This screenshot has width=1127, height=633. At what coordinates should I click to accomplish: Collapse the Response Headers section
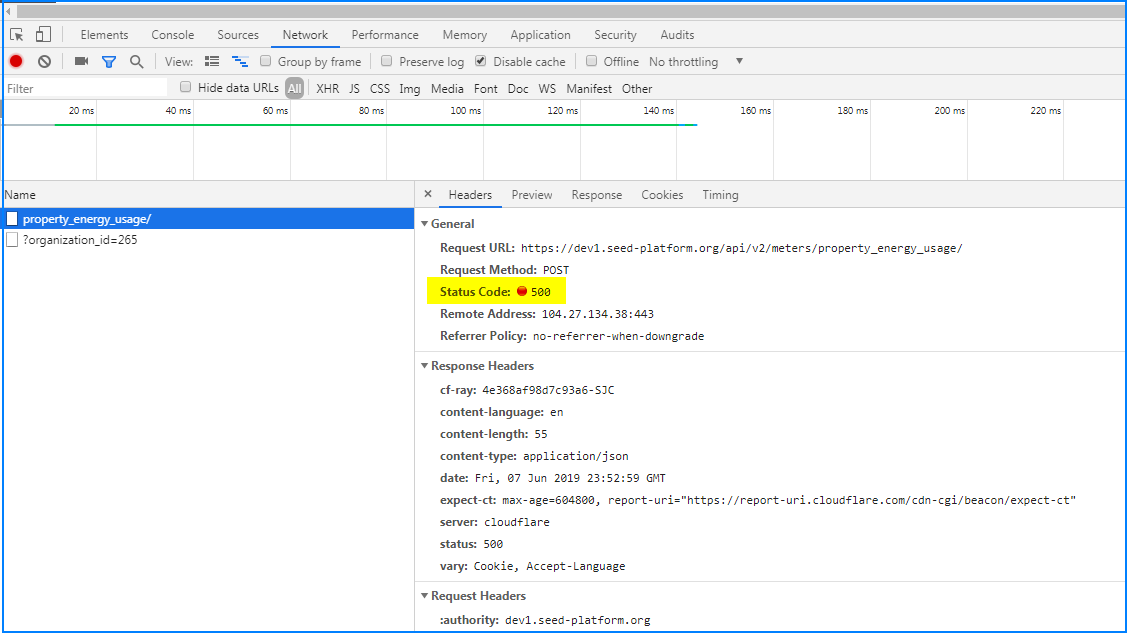(x=425, y=366)
